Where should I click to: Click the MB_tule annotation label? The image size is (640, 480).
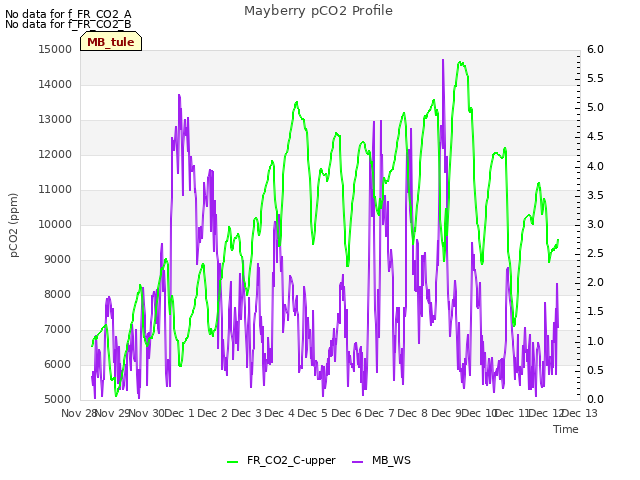111,42
